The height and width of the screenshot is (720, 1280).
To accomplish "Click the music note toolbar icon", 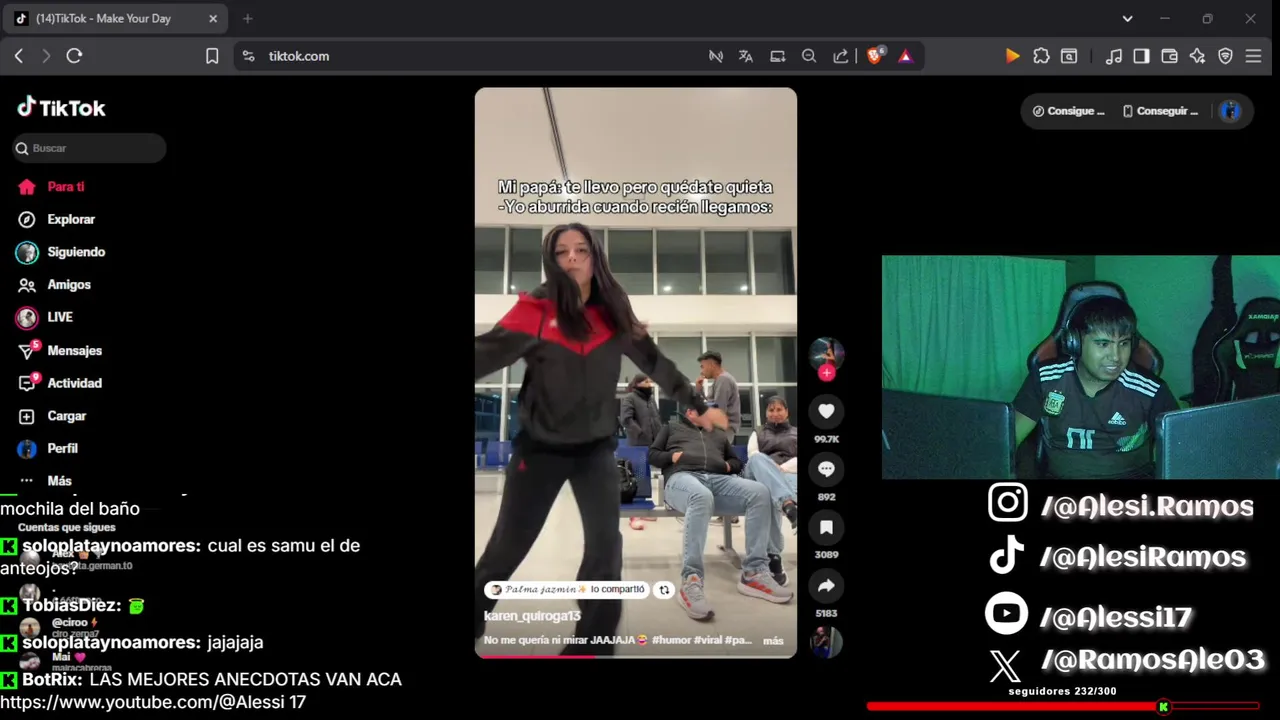I will [x=1113, y=56].
